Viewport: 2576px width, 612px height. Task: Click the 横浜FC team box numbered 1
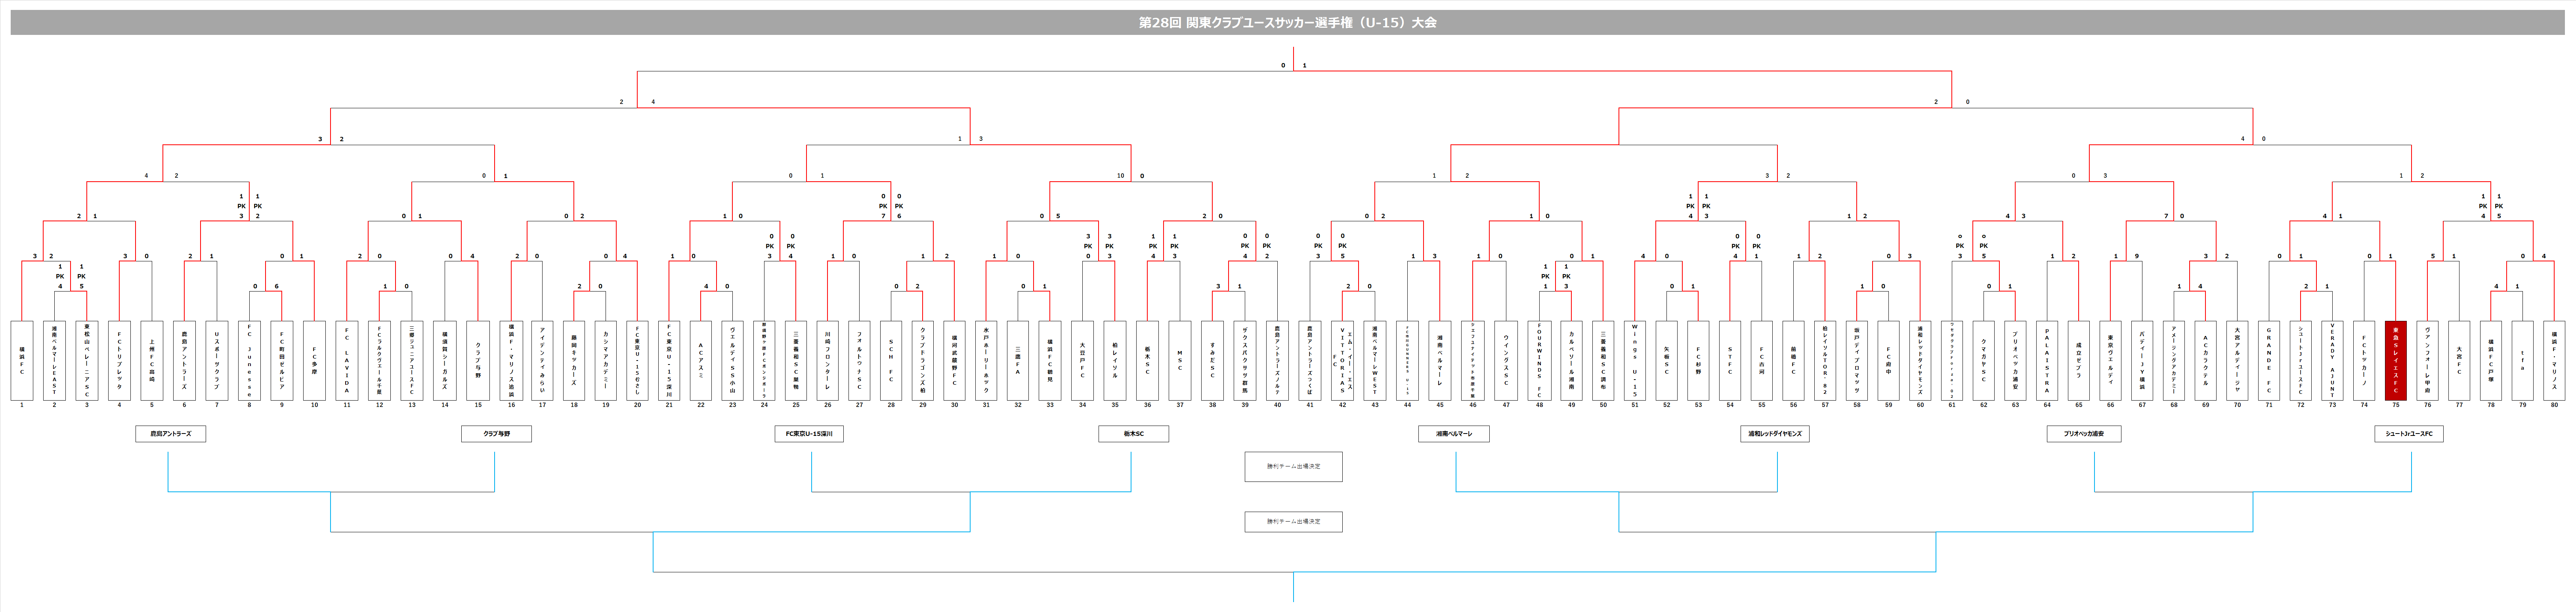22,361
